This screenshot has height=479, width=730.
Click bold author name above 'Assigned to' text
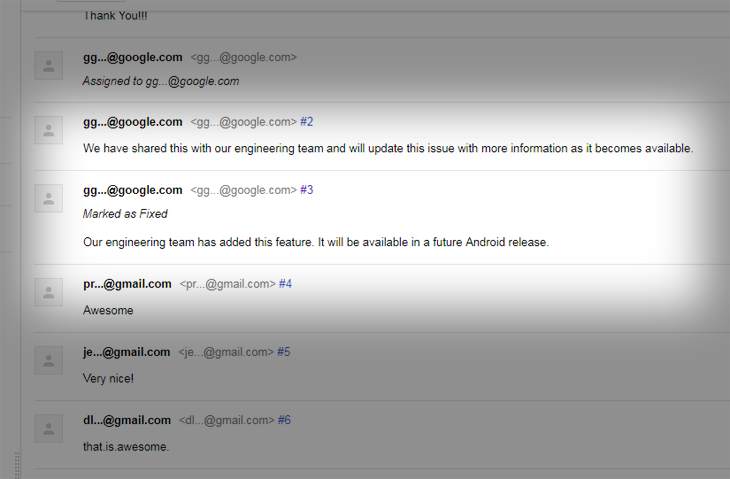click(x=132, y=57)
